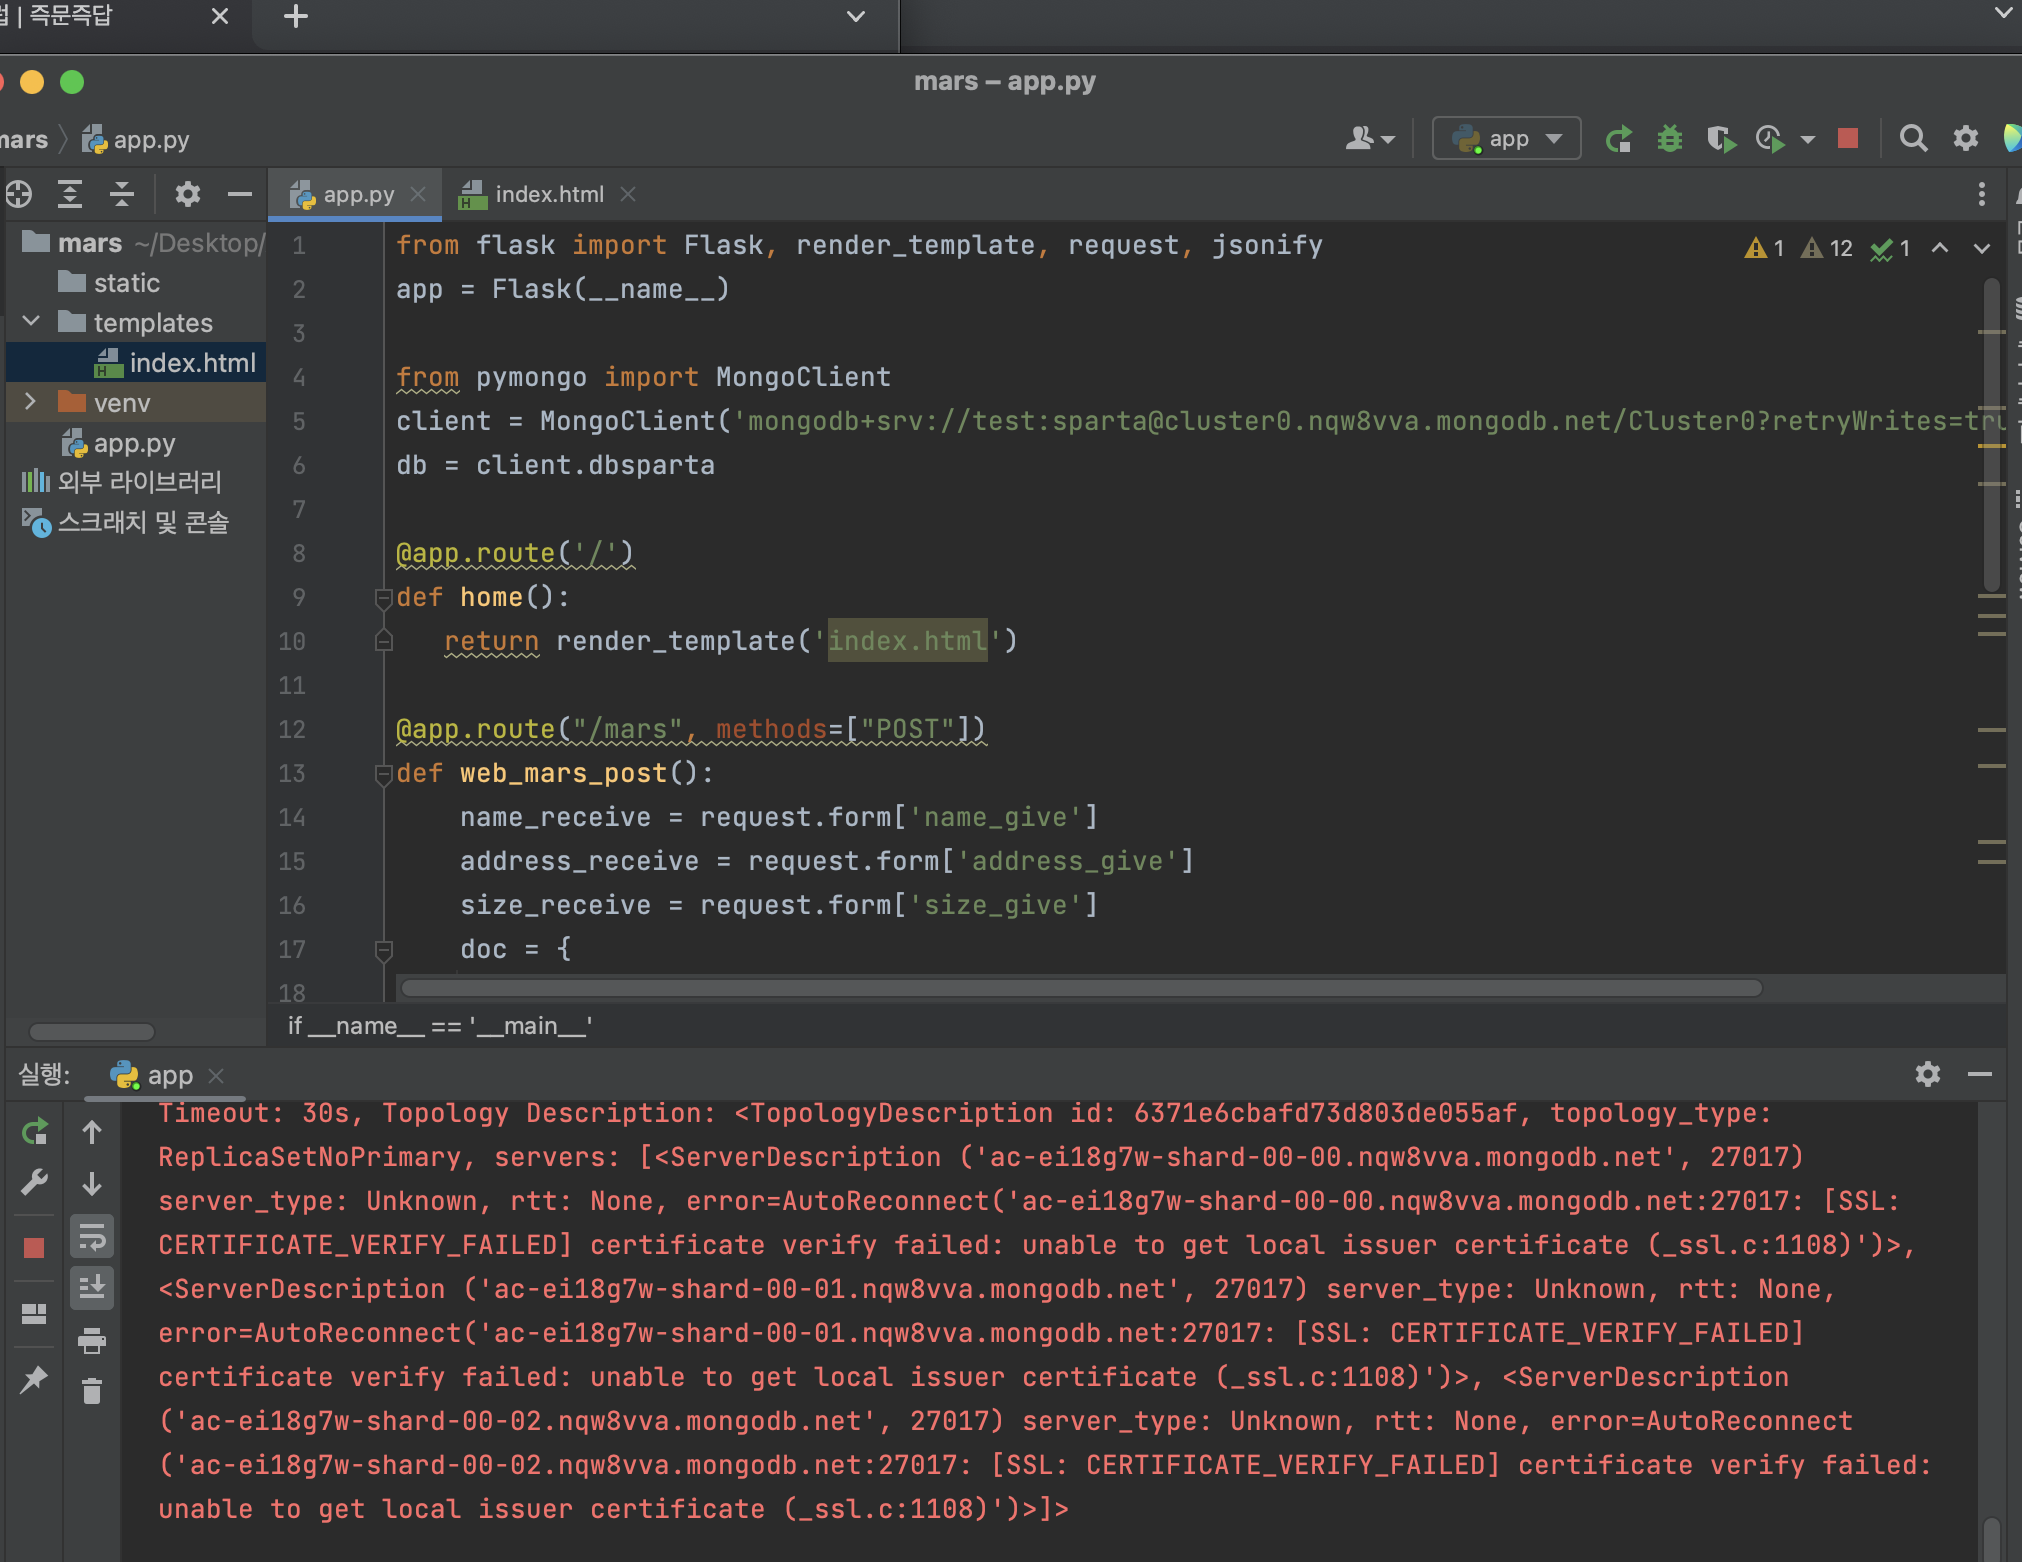
Task: Place cursor in 'index.html' string
Action: [x=907, y=641]
